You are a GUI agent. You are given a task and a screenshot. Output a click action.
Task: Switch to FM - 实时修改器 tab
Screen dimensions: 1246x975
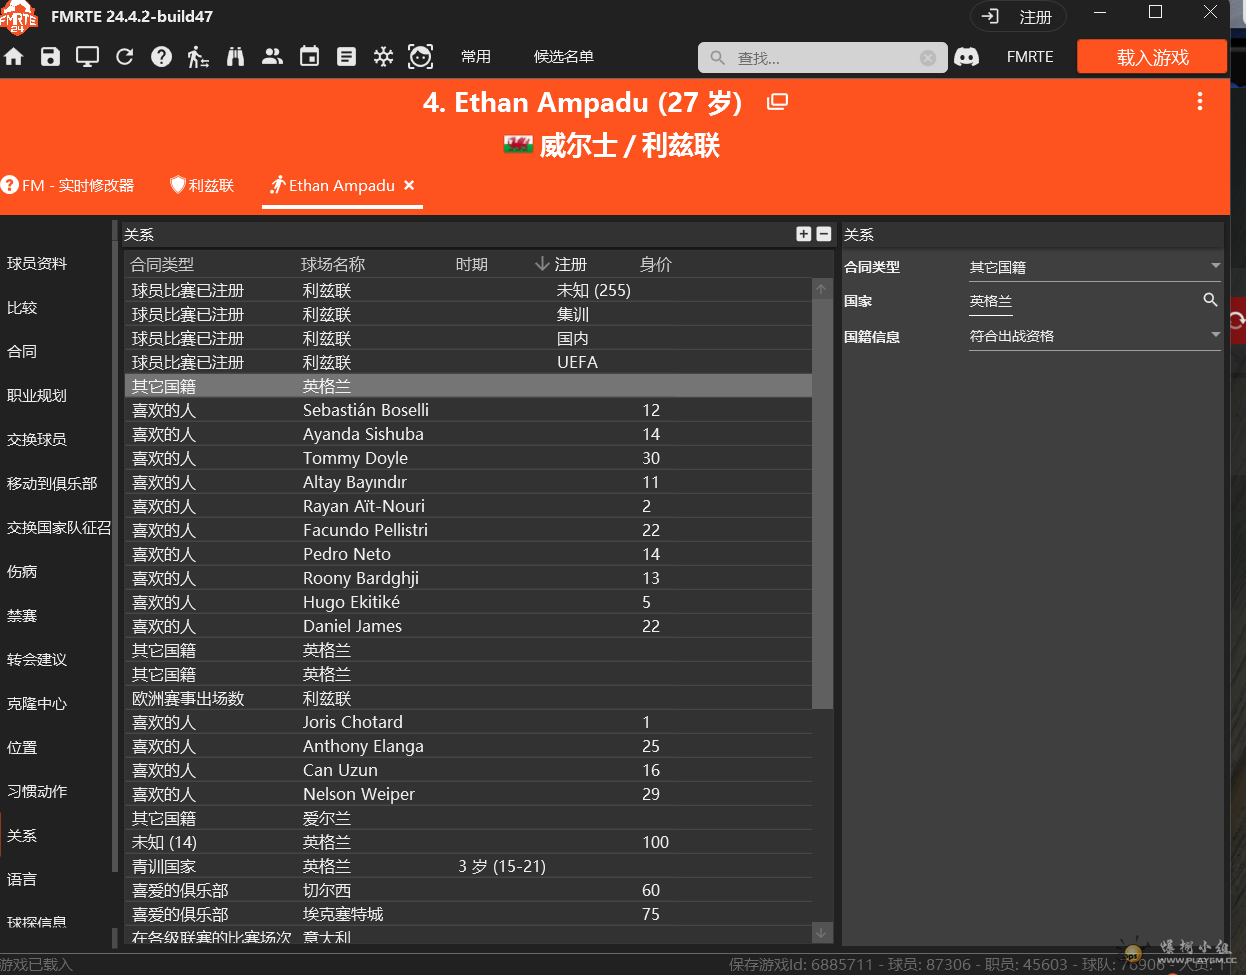pyautogui.click(x=68, y=185)
